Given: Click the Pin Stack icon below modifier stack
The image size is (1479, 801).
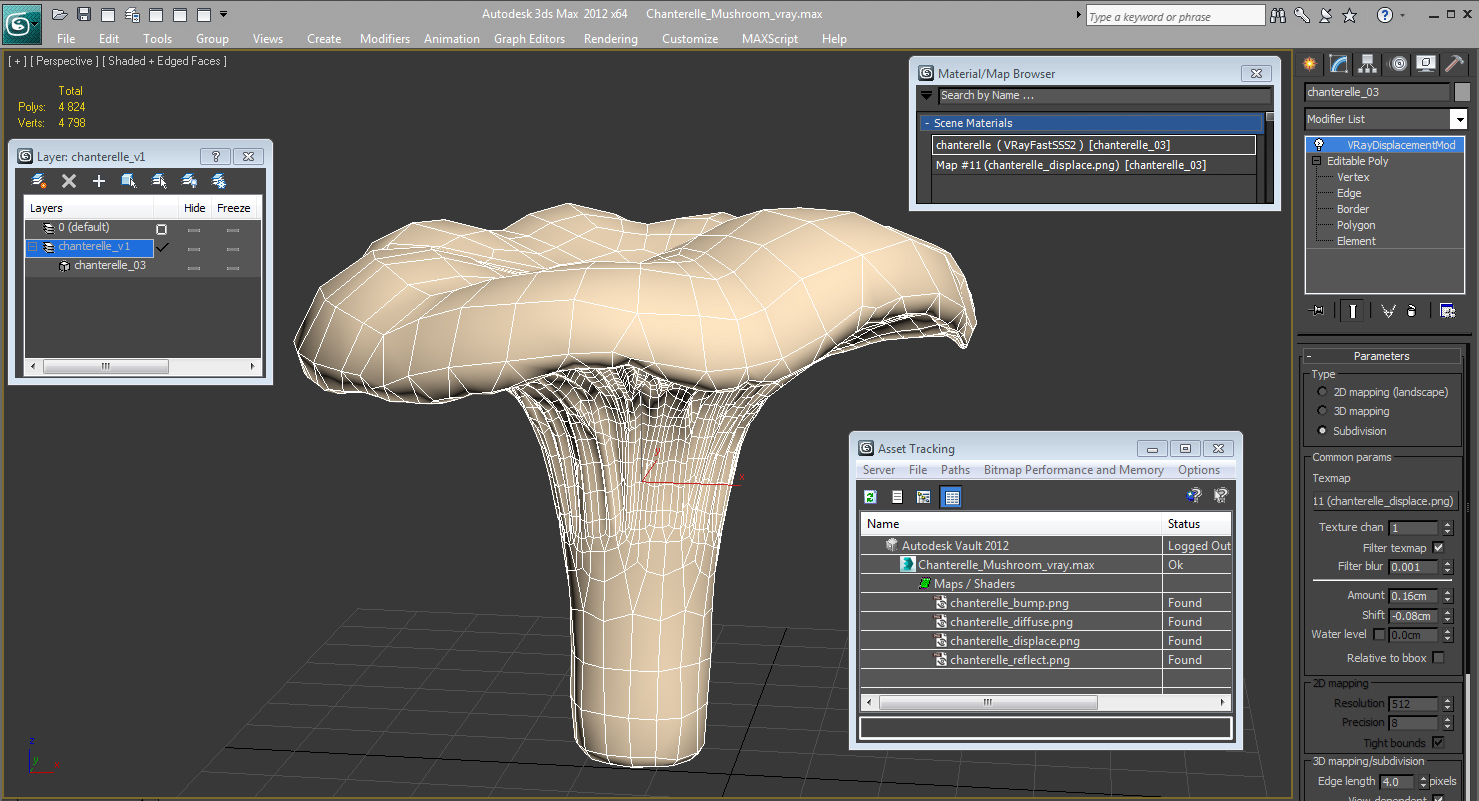Looking at the screenshot, I should pyautogui.click(x=1317, y=310).
